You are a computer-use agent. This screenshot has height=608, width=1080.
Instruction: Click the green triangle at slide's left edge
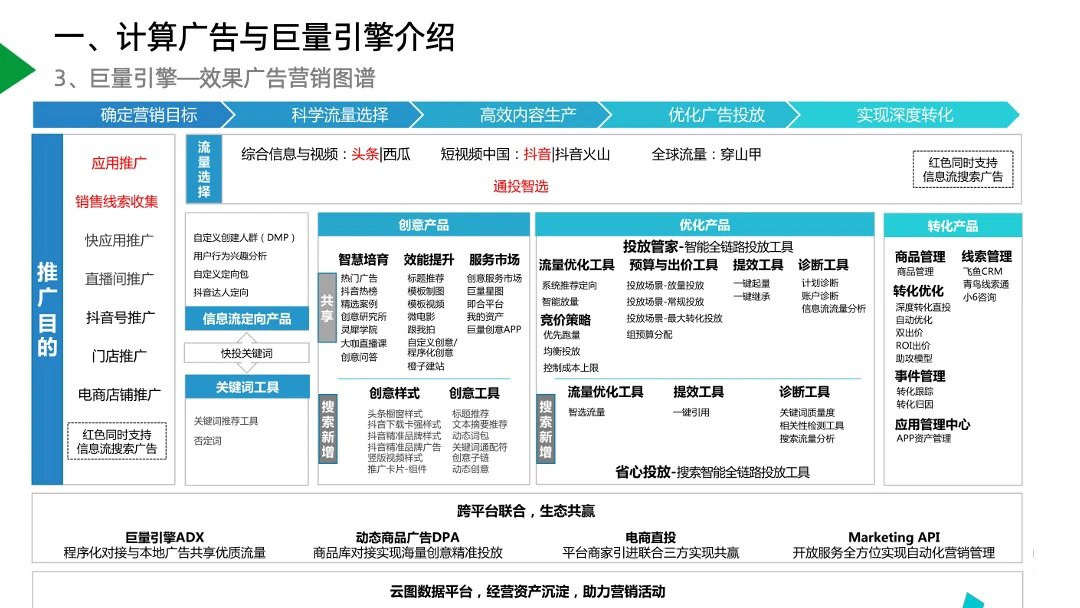pyautogui.click(x=12, y=68)
